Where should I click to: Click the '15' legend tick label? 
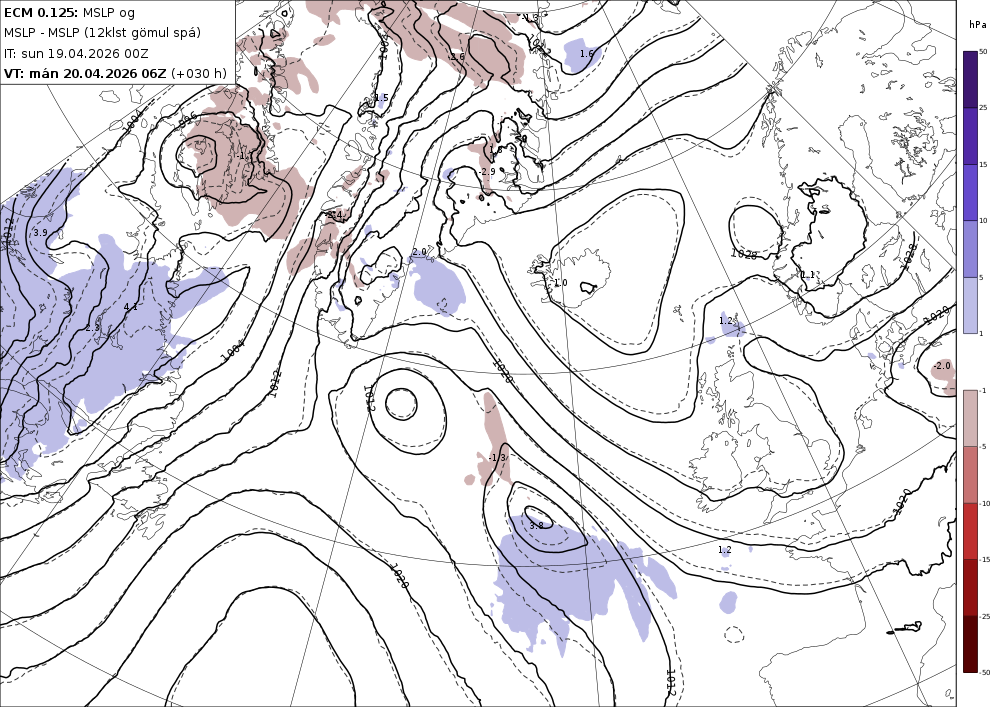(x=983, y=164)
